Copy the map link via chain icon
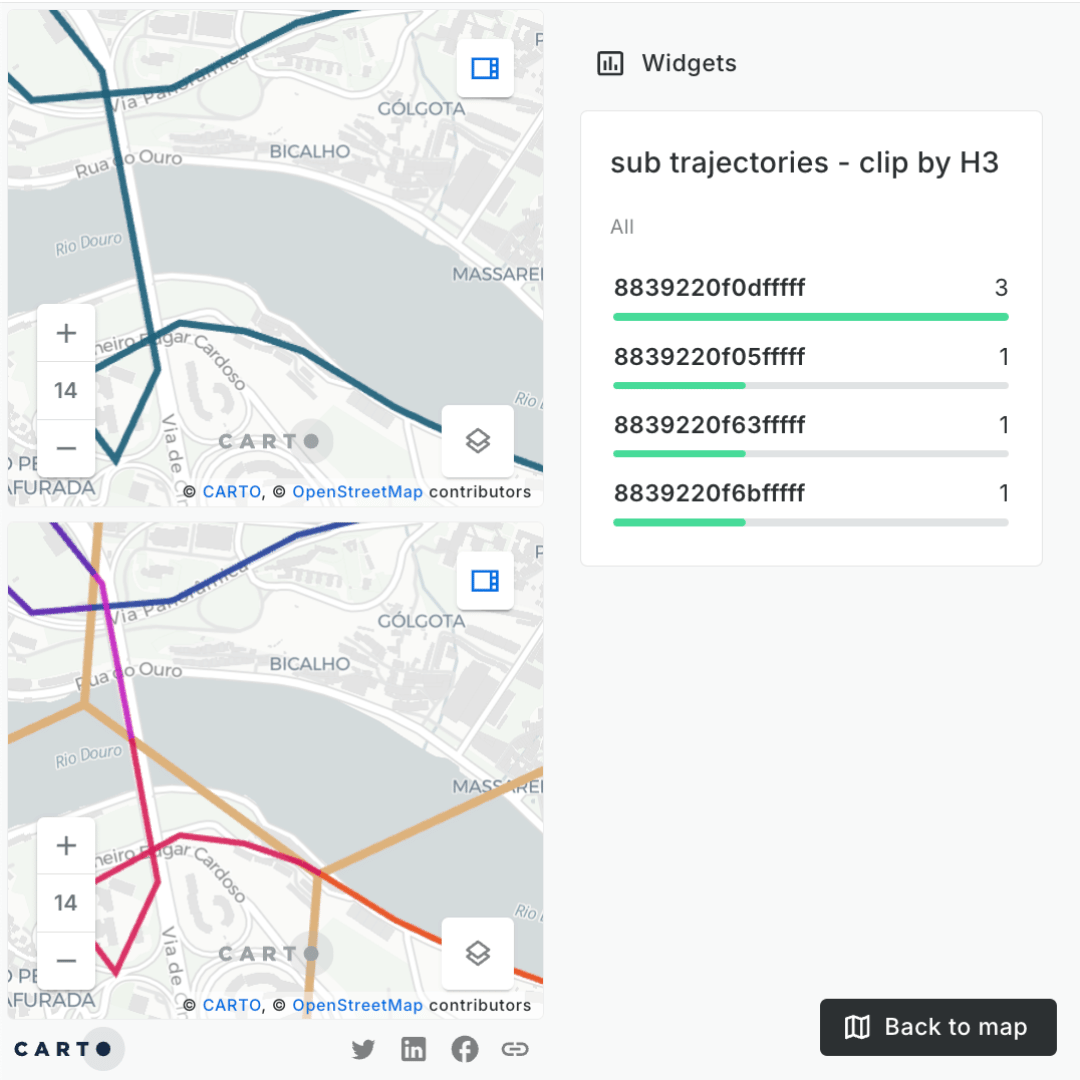The image size is (1080, 1080). tap(515, 1049)
